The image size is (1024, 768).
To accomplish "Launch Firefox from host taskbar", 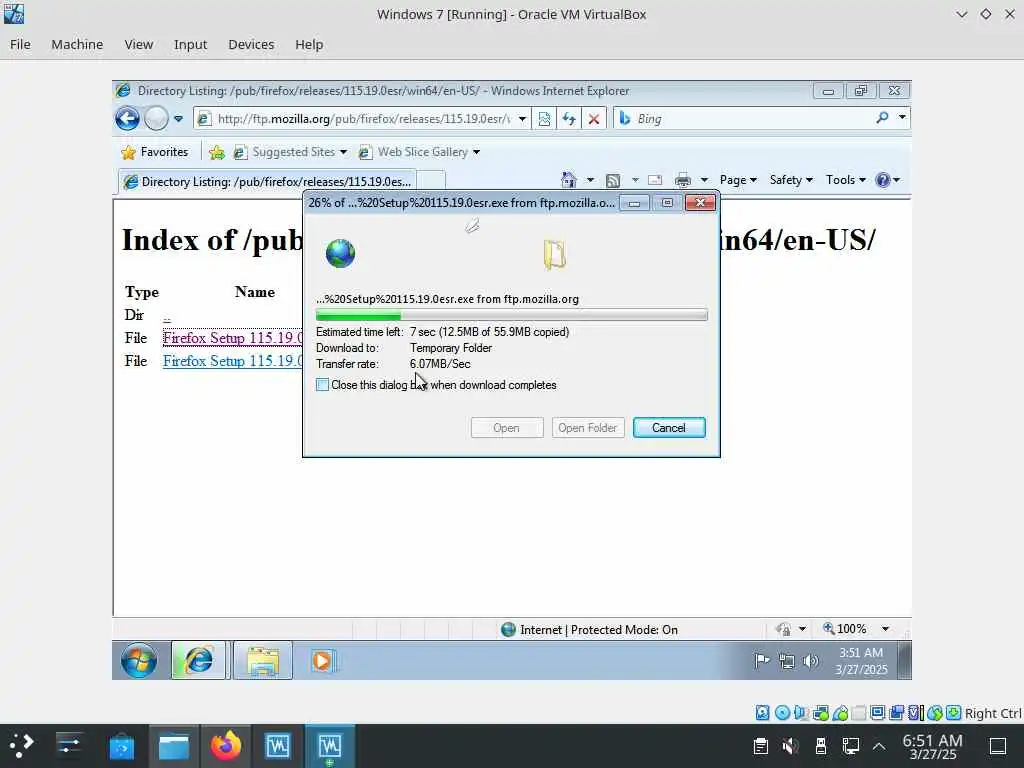I will pyautogui.click(x=226, y=746).
